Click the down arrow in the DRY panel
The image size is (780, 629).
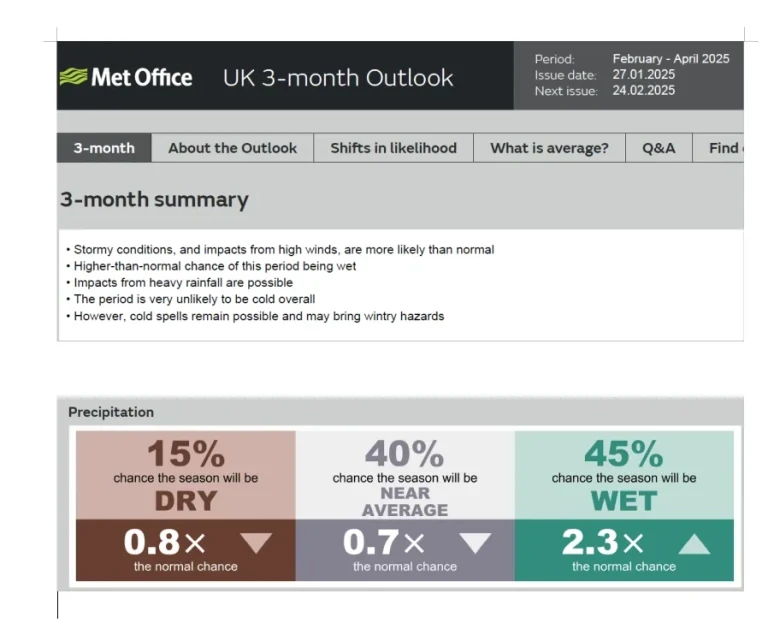(256, 543)
